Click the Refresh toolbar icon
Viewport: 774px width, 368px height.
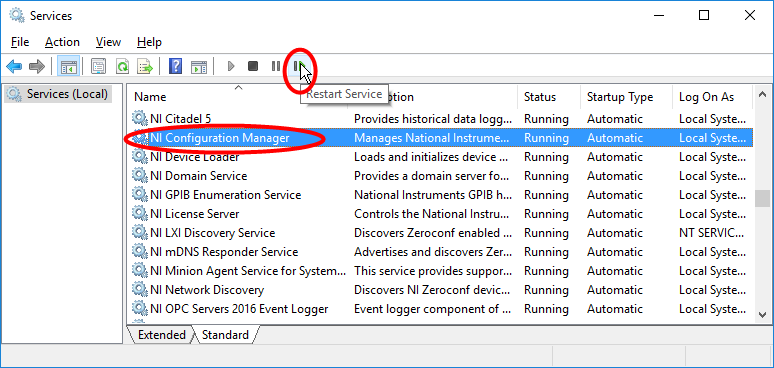tap(122, 66)
